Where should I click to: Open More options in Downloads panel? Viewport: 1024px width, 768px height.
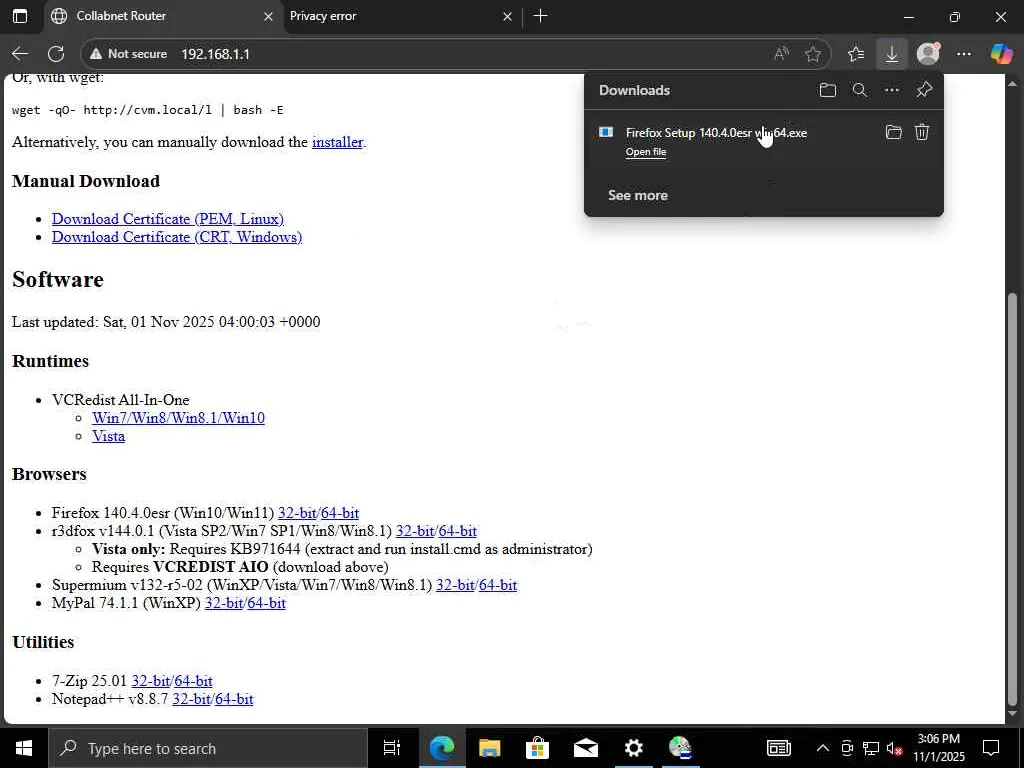[x=892, y=90]
